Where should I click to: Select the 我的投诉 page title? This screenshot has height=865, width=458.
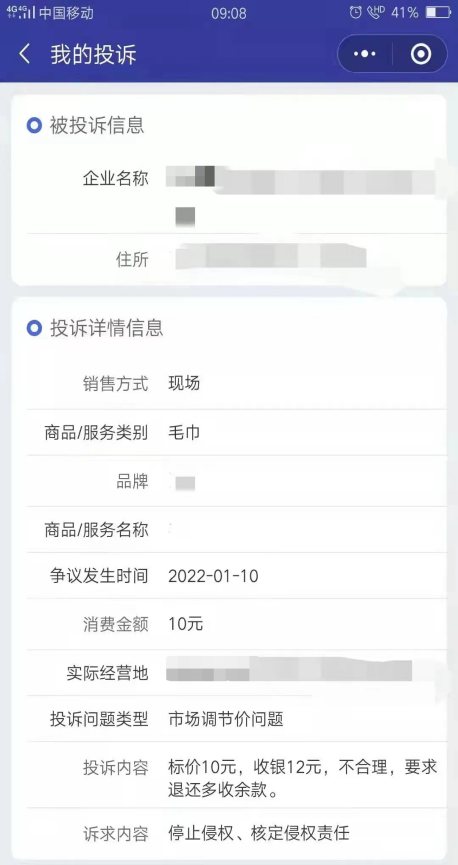point(93,55)
